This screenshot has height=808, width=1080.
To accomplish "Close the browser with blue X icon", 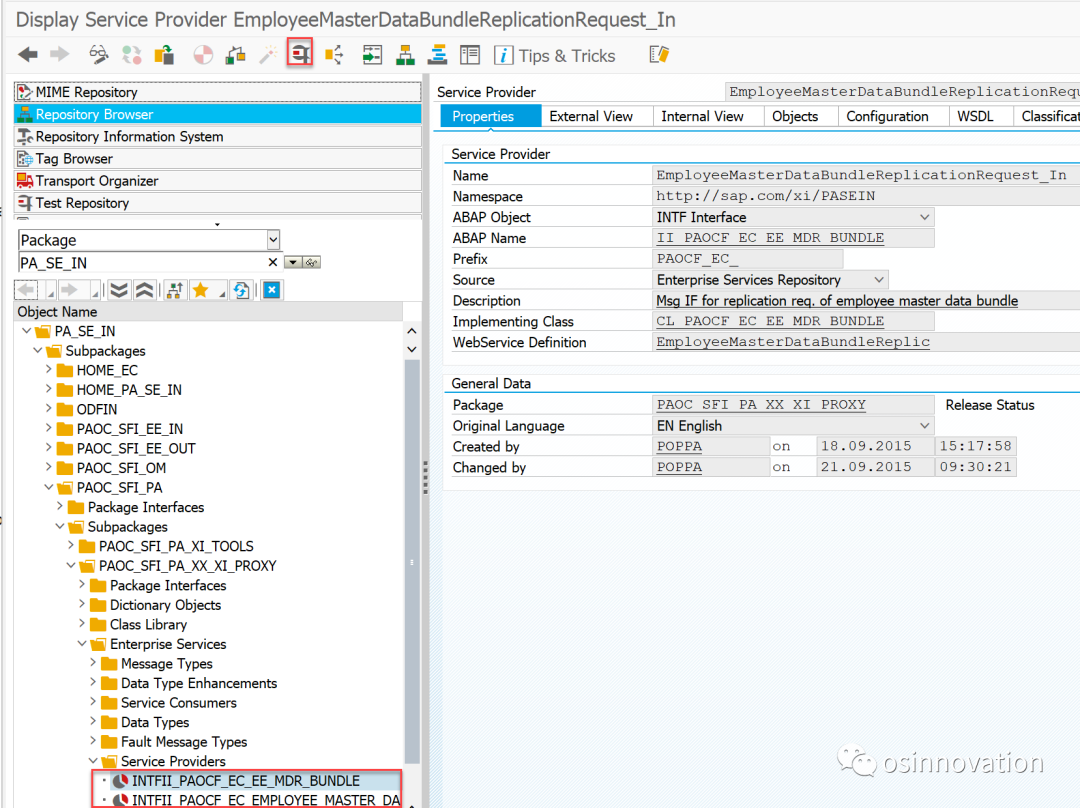I will (271, 290).
